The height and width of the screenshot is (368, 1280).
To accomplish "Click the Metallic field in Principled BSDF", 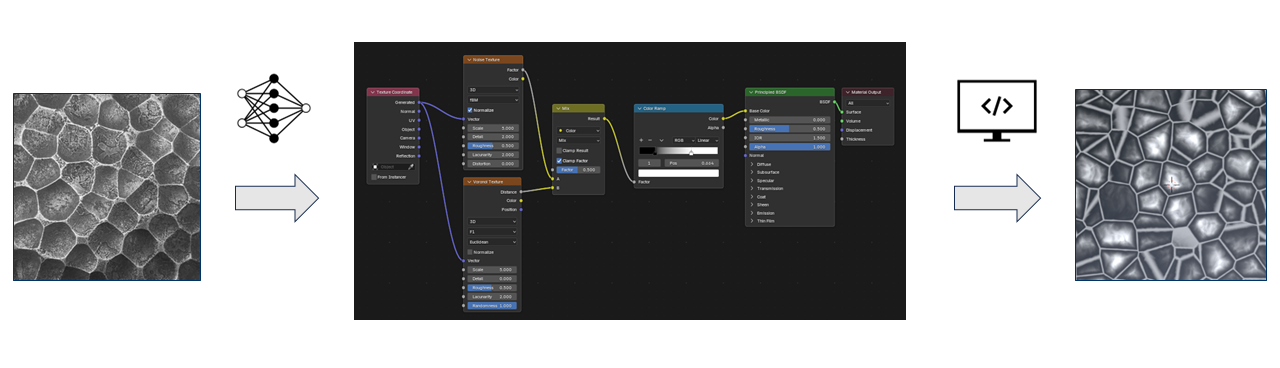I will [790, 120].
